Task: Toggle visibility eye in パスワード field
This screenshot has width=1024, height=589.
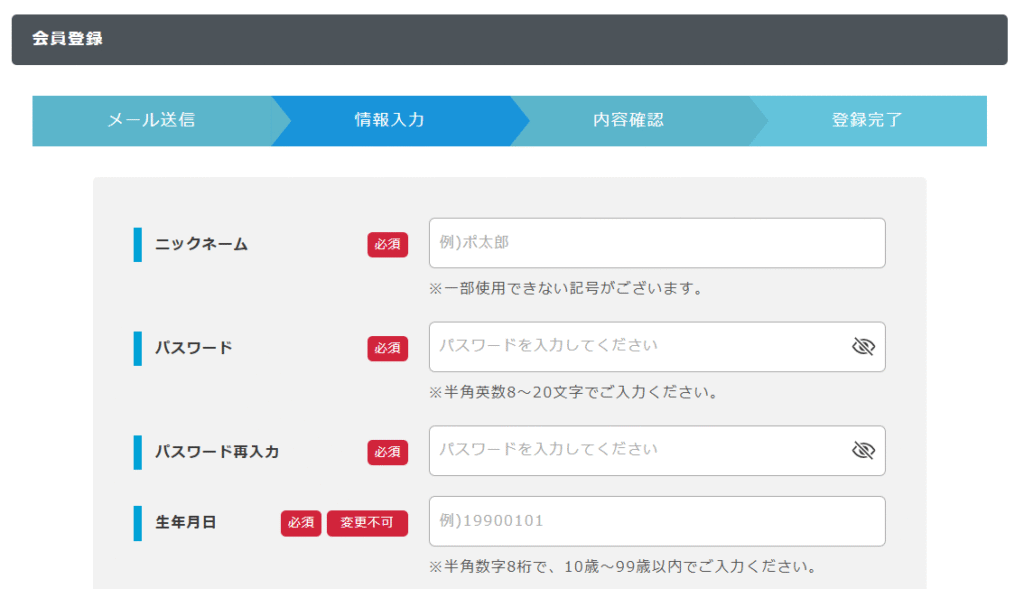Action: 862,347
